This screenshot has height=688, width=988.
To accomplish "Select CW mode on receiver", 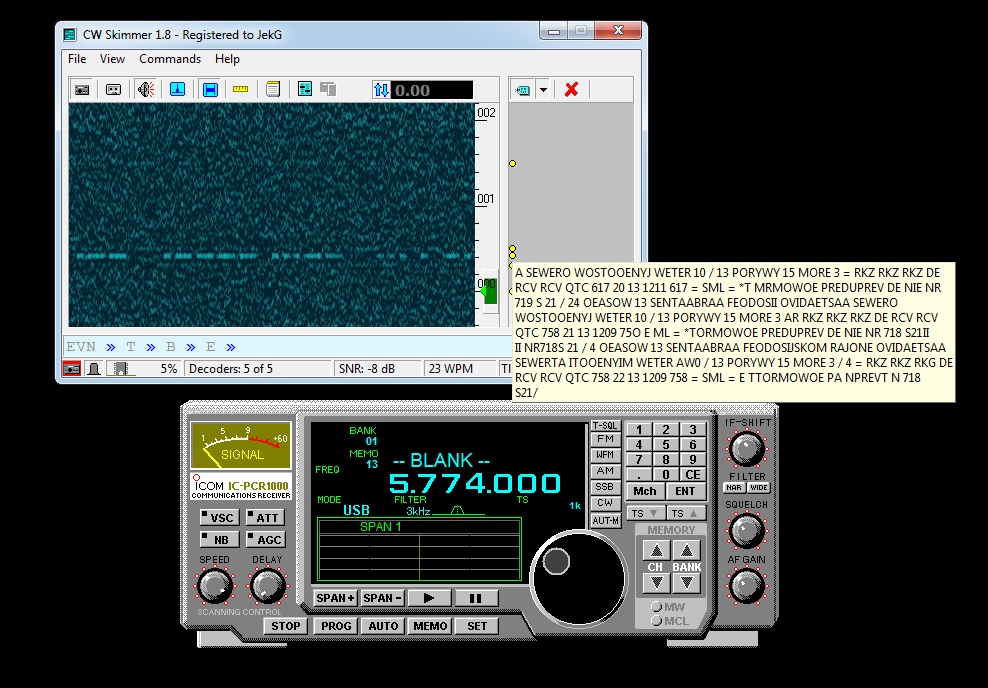I will point(604,503).
